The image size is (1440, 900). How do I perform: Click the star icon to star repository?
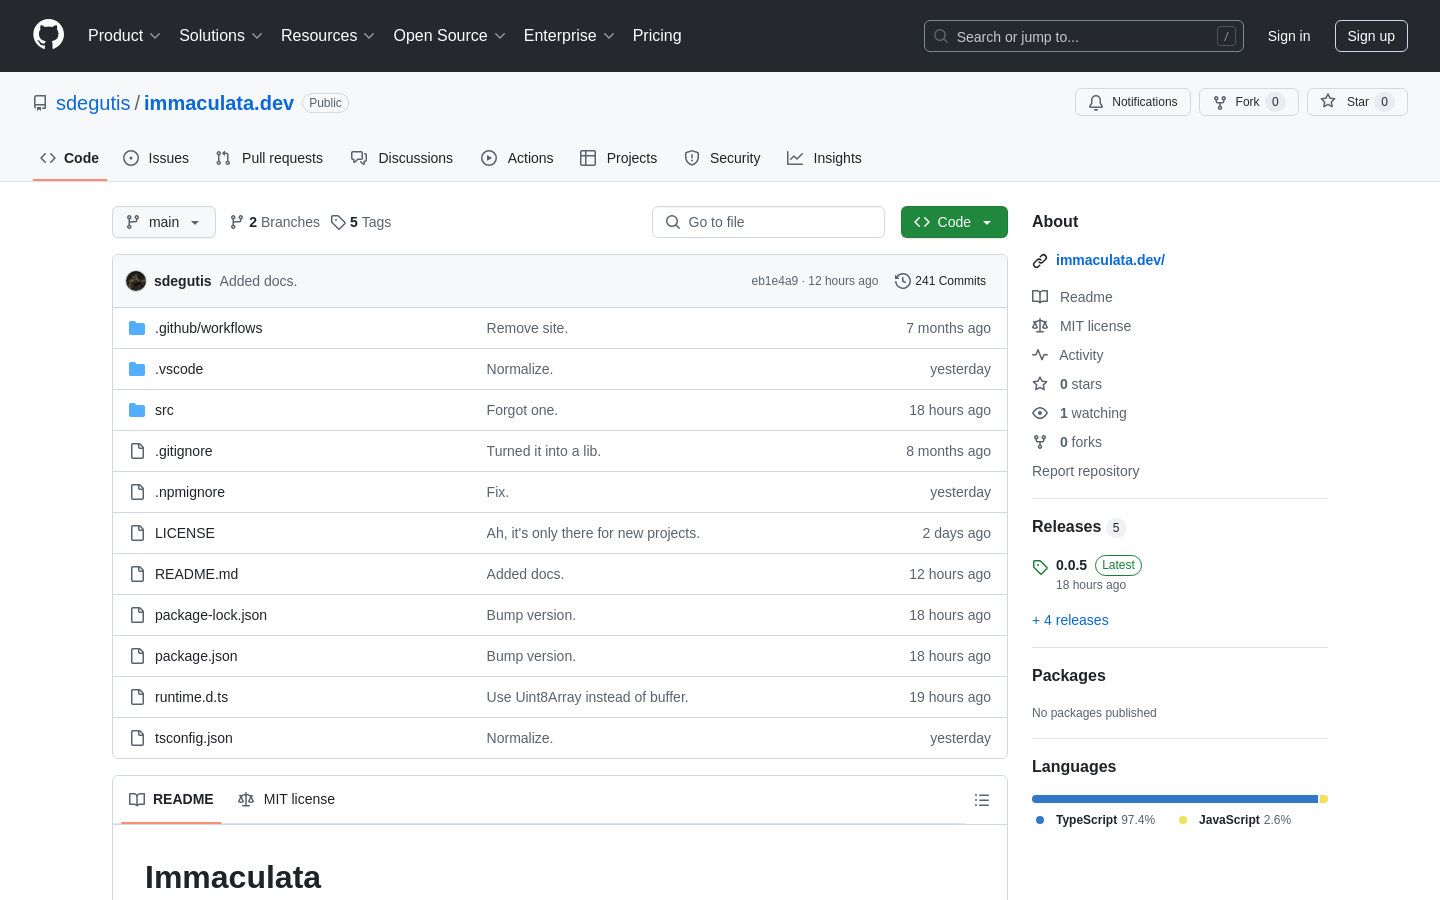point(1328,101)
